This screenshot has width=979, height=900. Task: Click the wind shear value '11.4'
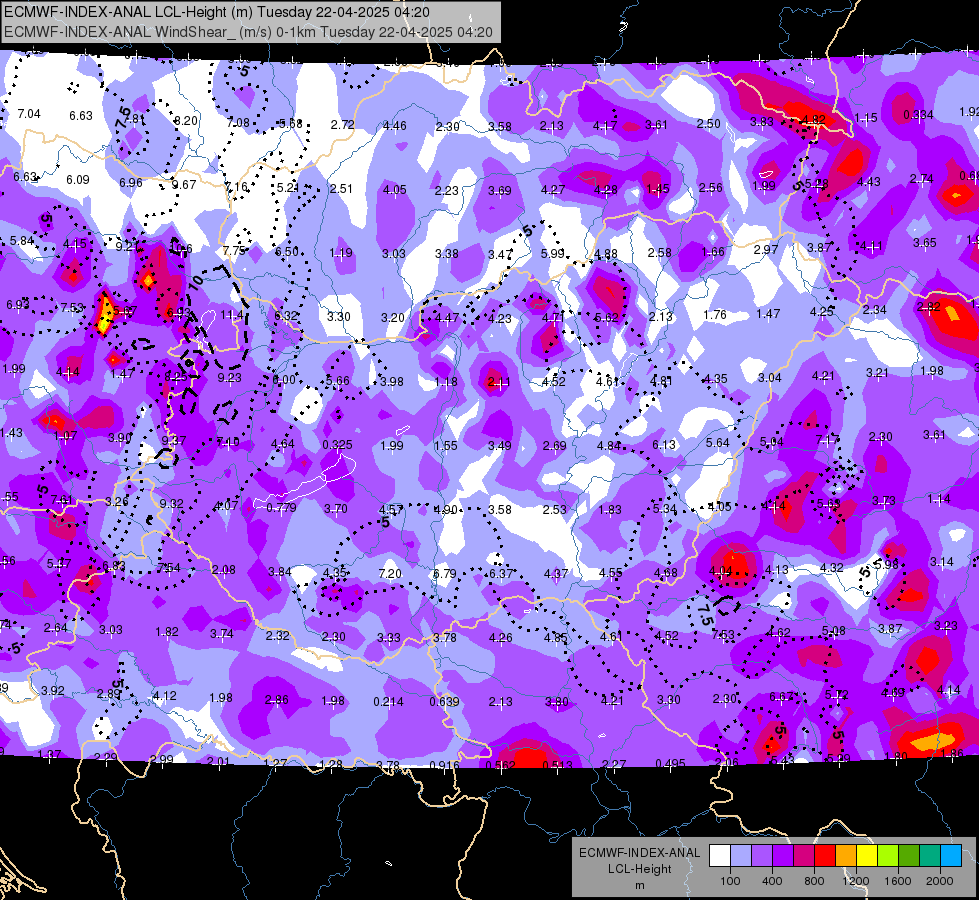coord(232,315)
